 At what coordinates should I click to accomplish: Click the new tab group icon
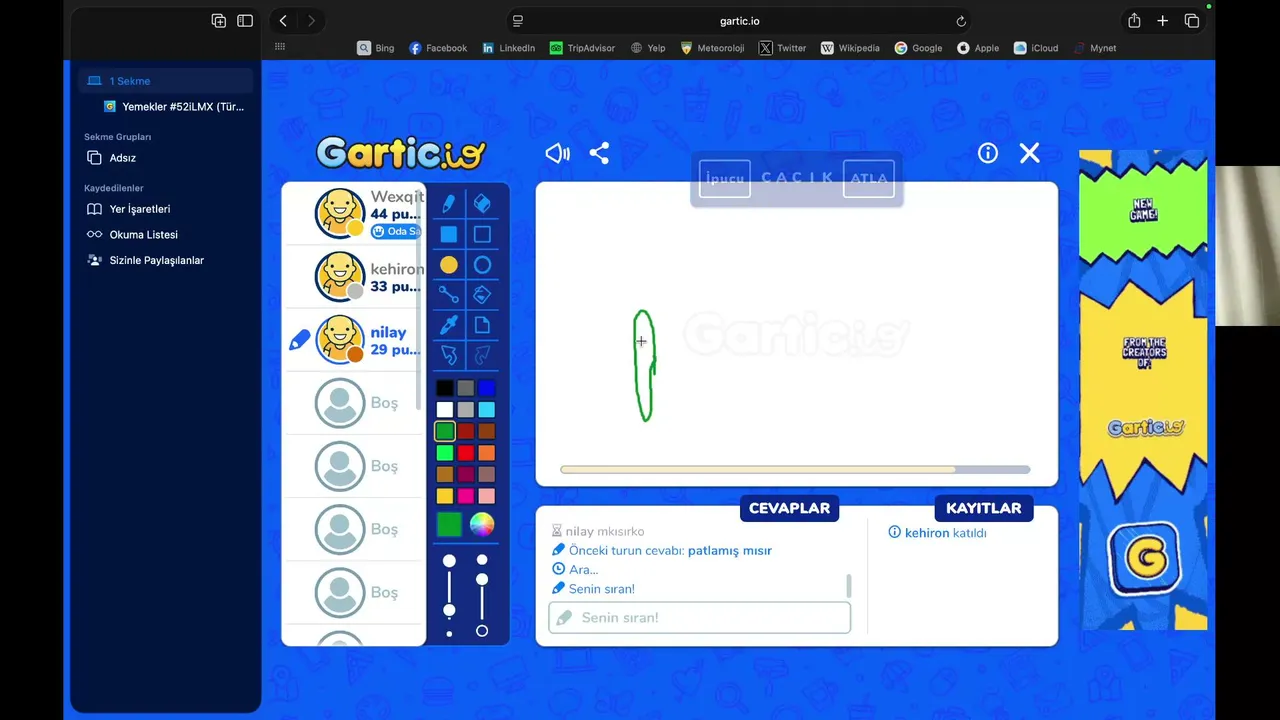[219, 21]
